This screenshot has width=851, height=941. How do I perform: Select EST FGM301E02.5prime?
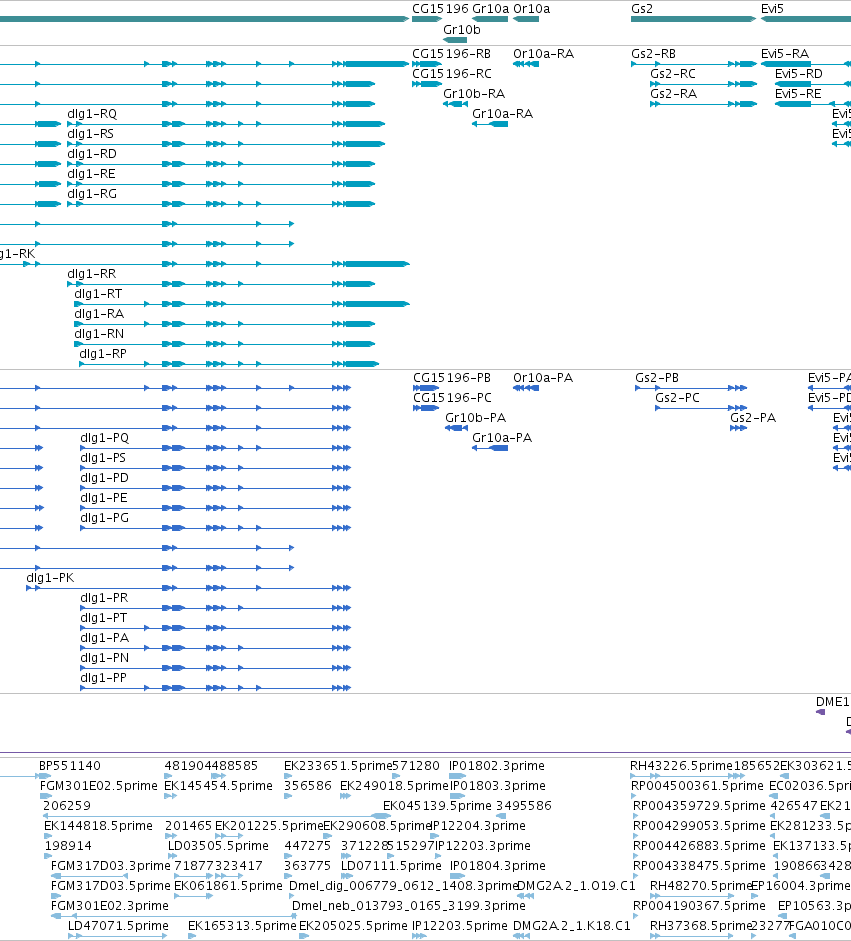pyautogui.click(x=98, y=786)
